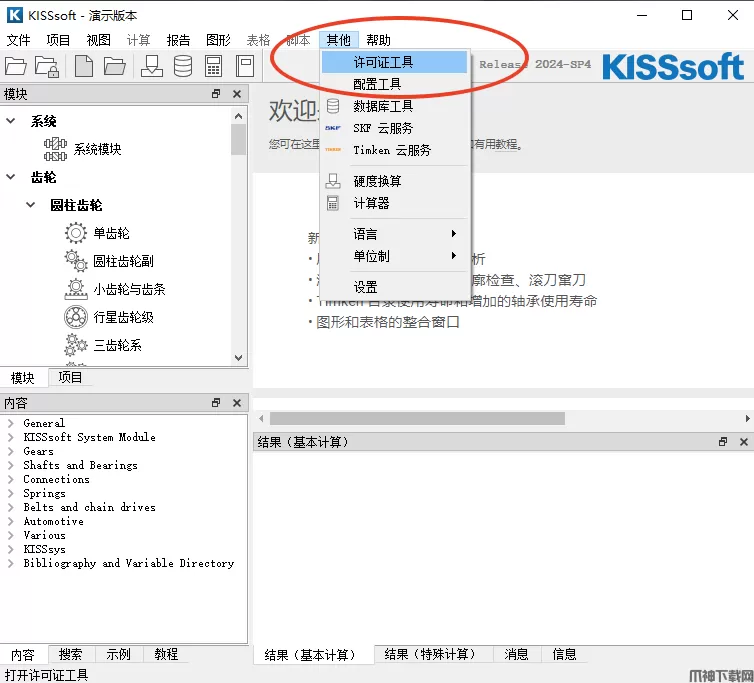The height and width of the screenshot is (683, 754).
Task: Select 许可证工具 in the menu
Action: coord(395,62)
